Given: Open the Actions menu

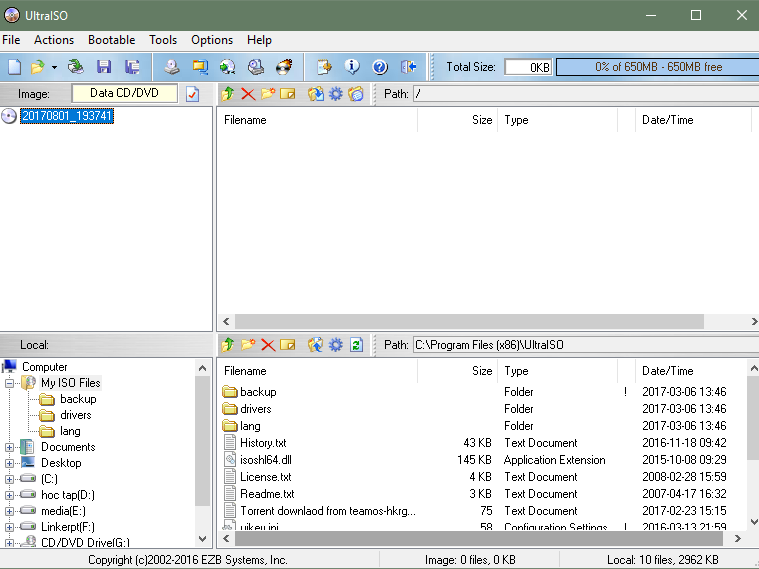Looking at the screenshot, I should pyautogui.click(x=54, y=40).
